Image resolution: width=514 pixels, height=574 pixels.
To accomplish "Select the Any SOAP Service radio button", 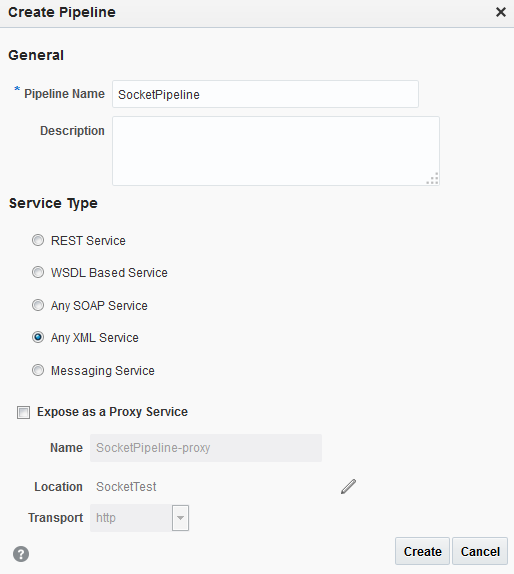I will [38, 305].
